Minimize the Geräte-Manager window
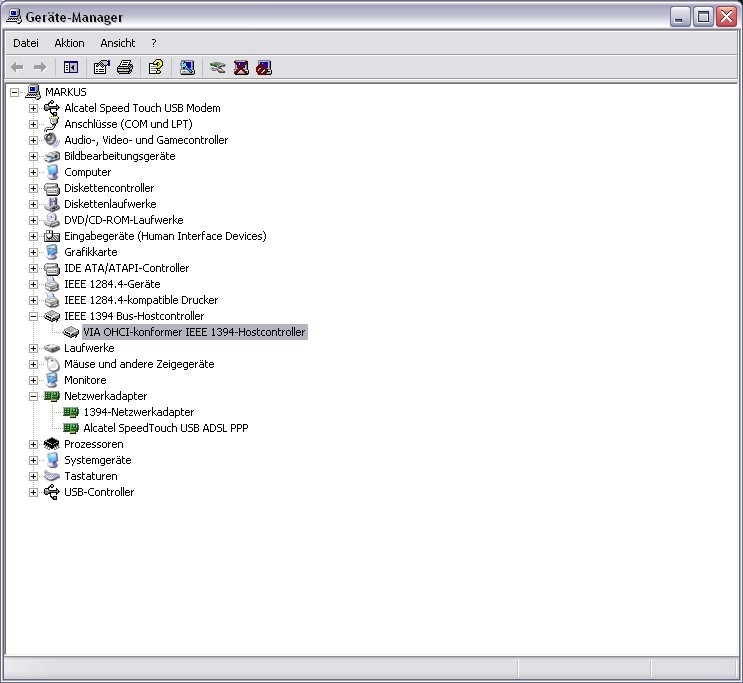The width and height of the screenshot is (743, 683). coord(680,17)
